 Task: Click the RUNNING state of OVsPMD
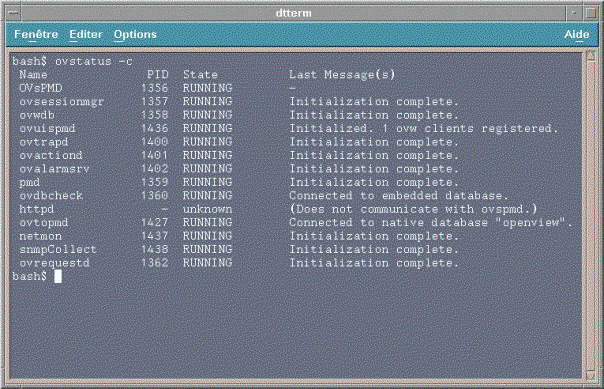point(207,88)
